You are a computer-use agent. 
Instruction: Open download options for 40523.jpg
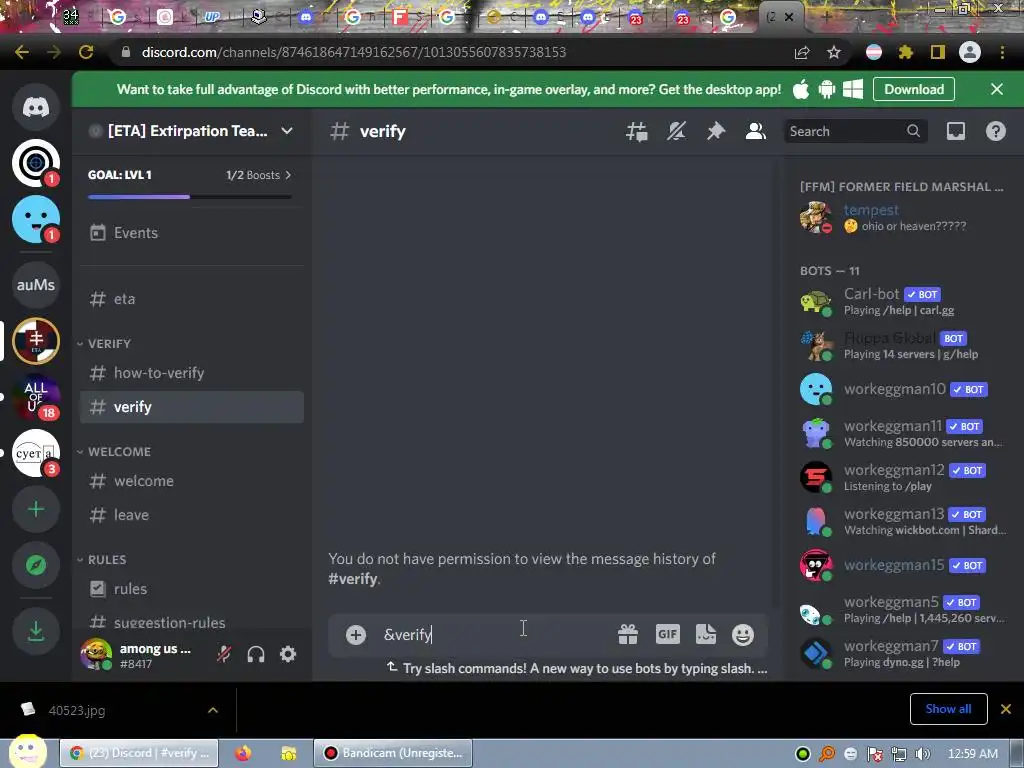coord(213,710)
